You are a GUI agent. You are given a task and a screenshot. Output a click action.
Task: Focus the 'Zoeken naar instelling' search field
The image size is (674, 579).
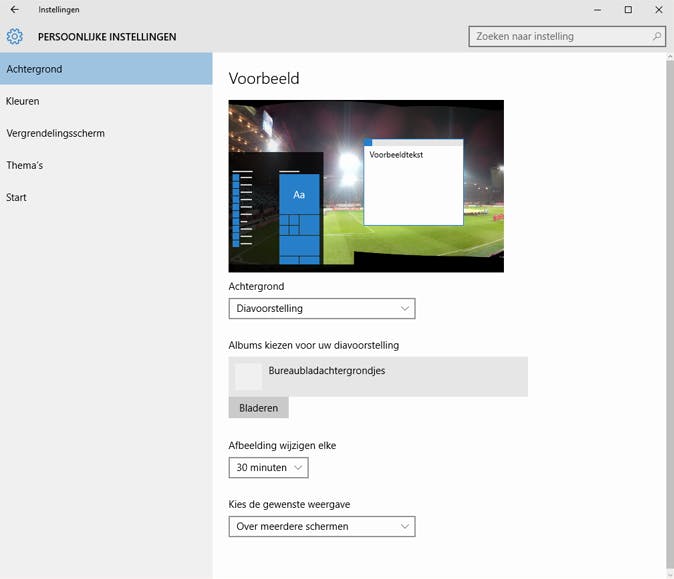567,37
